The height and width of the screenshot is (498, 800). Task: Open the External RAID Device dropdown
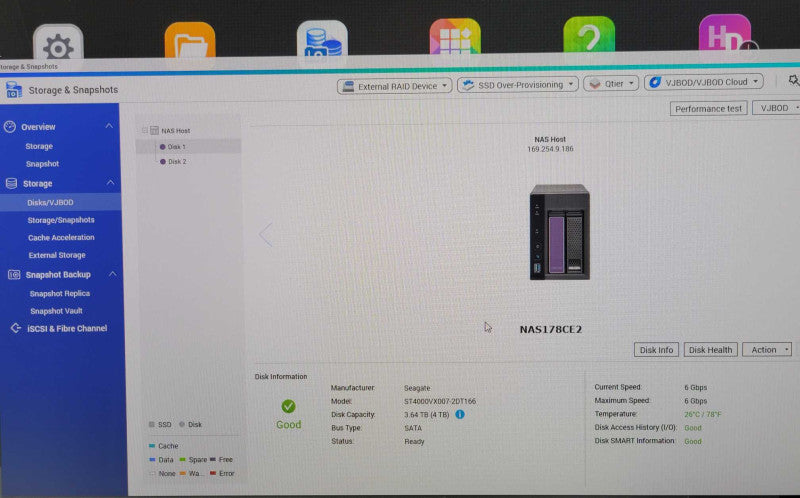click(x=394, y=86)
